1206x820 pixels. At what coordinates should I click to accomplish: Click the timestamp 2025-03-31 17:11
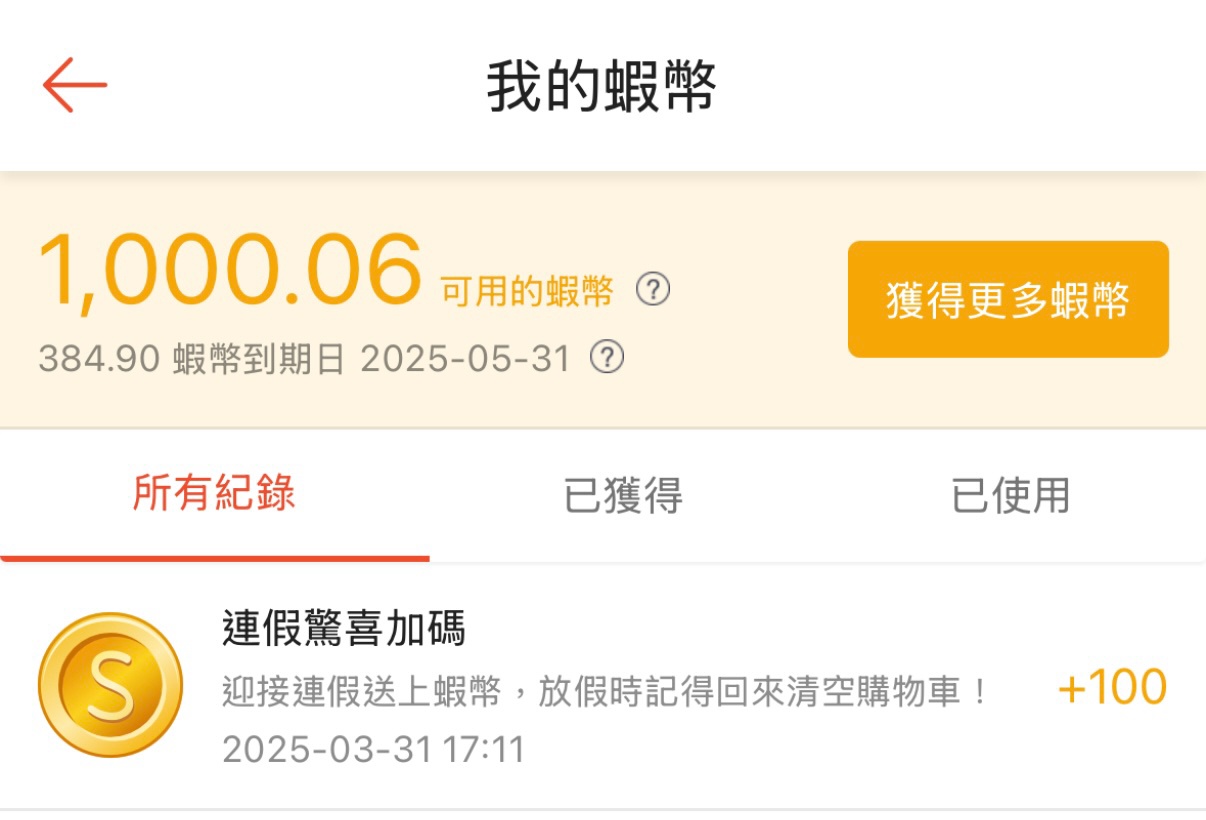[x=373, y=749]
